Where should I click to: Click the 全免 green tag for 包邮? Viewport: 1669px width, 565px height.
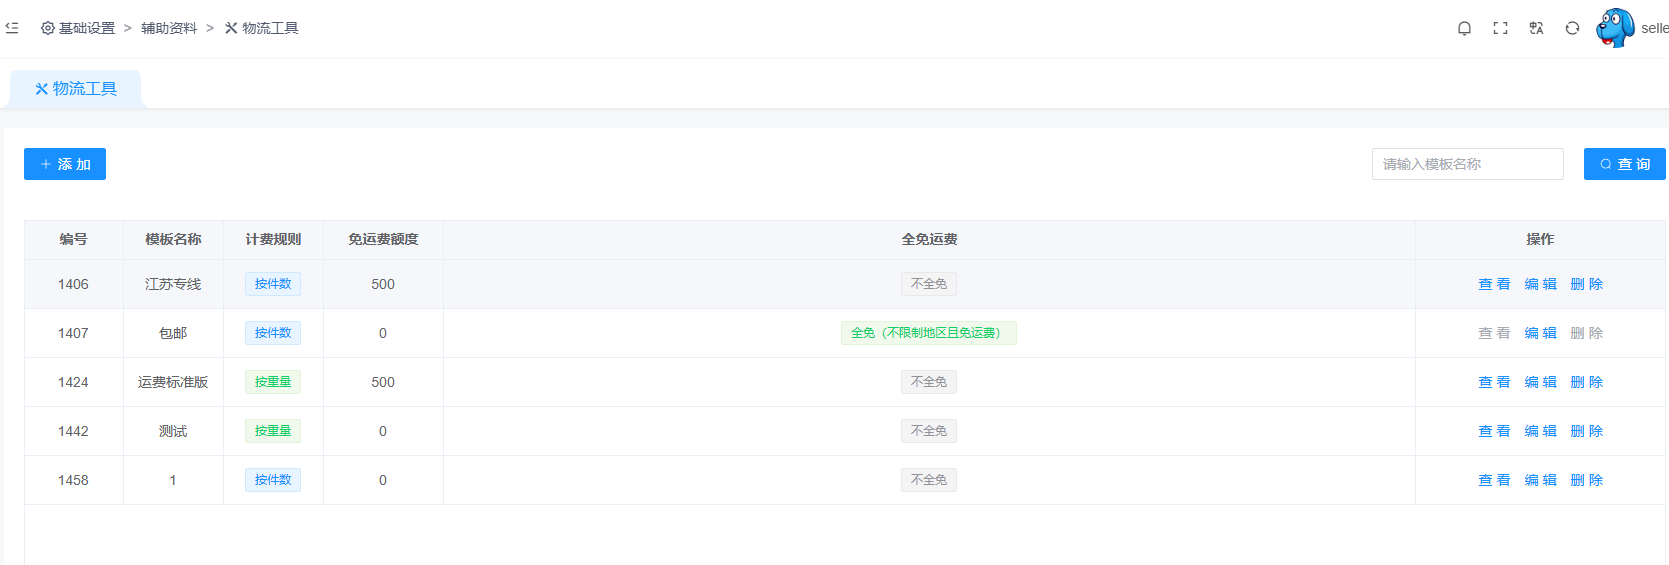click(928, 333)
